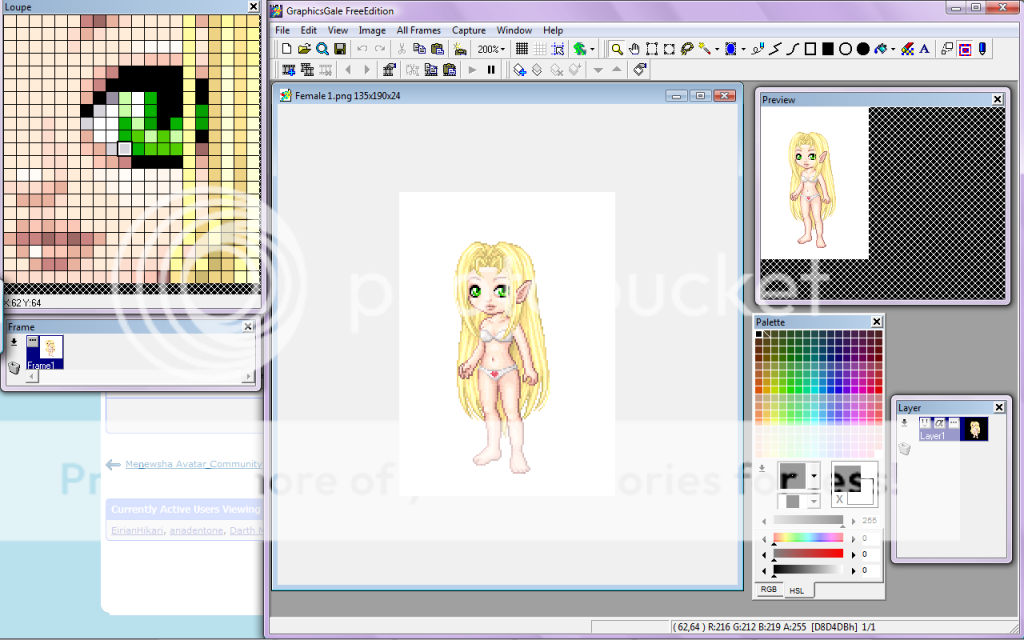Viewport: 1024px width, 640px height.
Task: Switch to the RGB tab in Palette
Action: pyautogui.click(x=769, y=590)
